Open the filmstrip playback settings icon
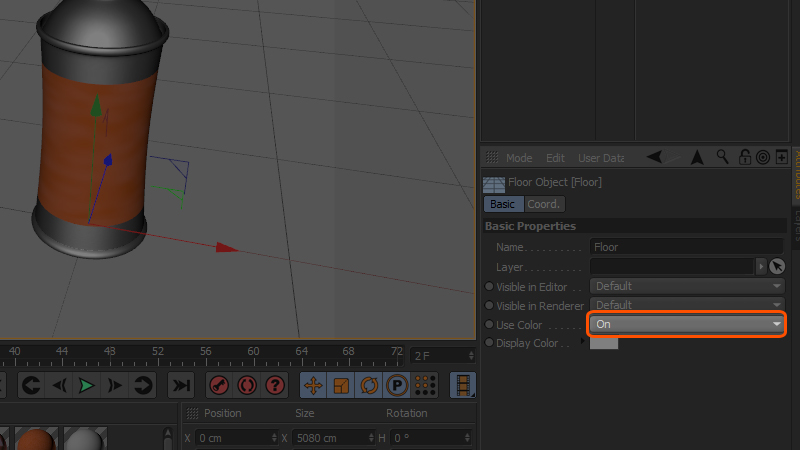The width and height of the screenshot is (800, 450). tap(463, 385)
